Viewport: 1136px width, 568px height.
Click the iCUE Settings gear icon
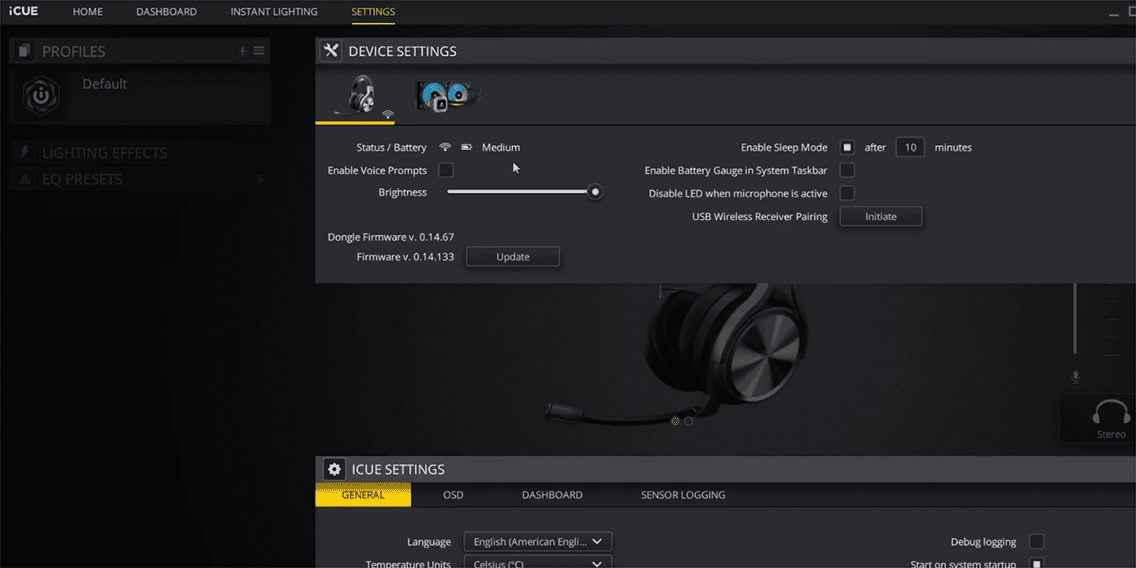[x=334, y=469]
